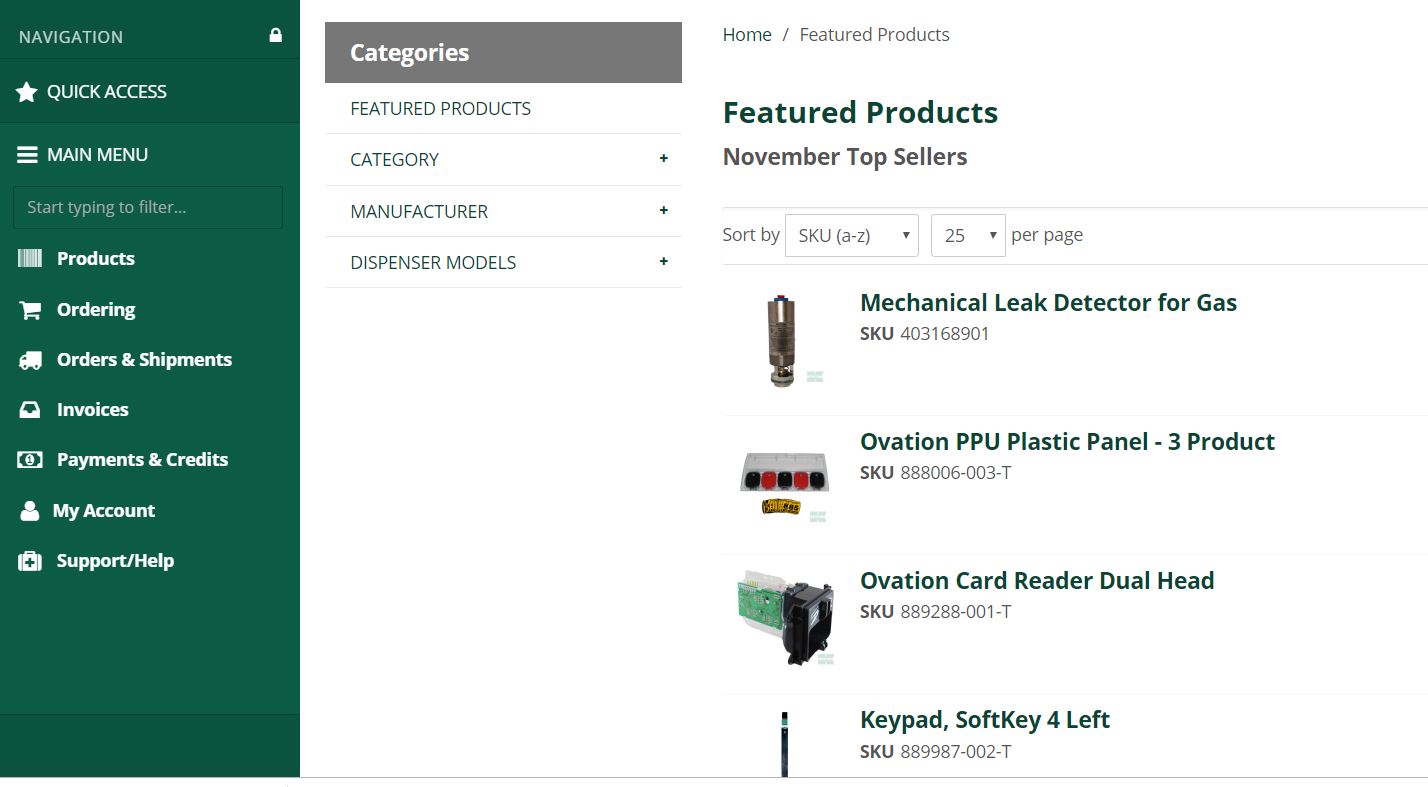Screen dimensions: 1428x787
Task: Click the Support/Help medkit icon
Action: [x=30, y=561]
